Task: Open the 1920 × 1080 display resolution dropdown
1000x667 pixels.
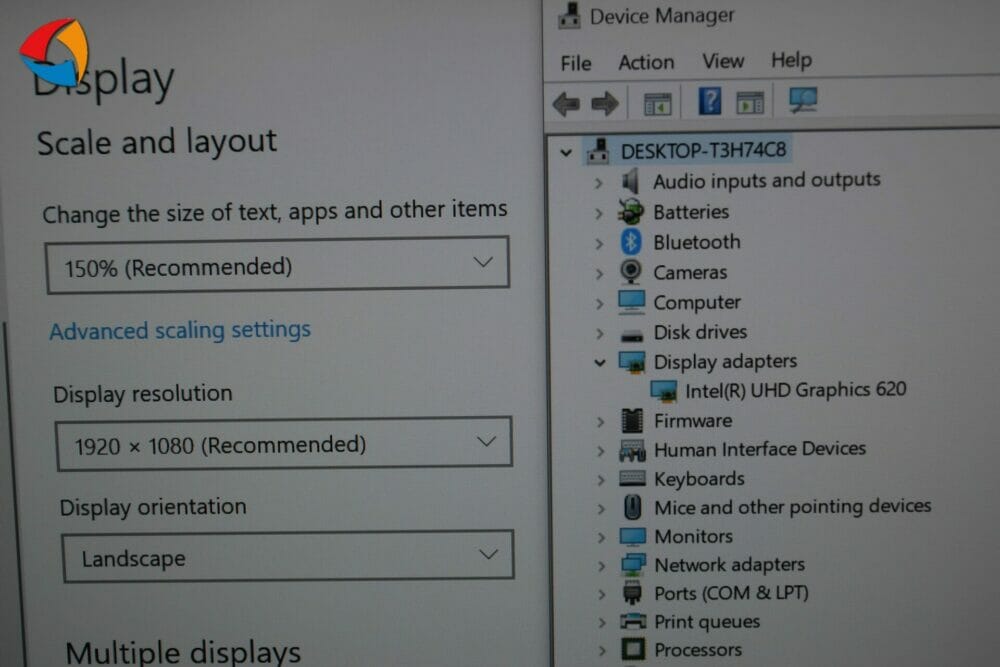Action: click(x=284, y=444)
